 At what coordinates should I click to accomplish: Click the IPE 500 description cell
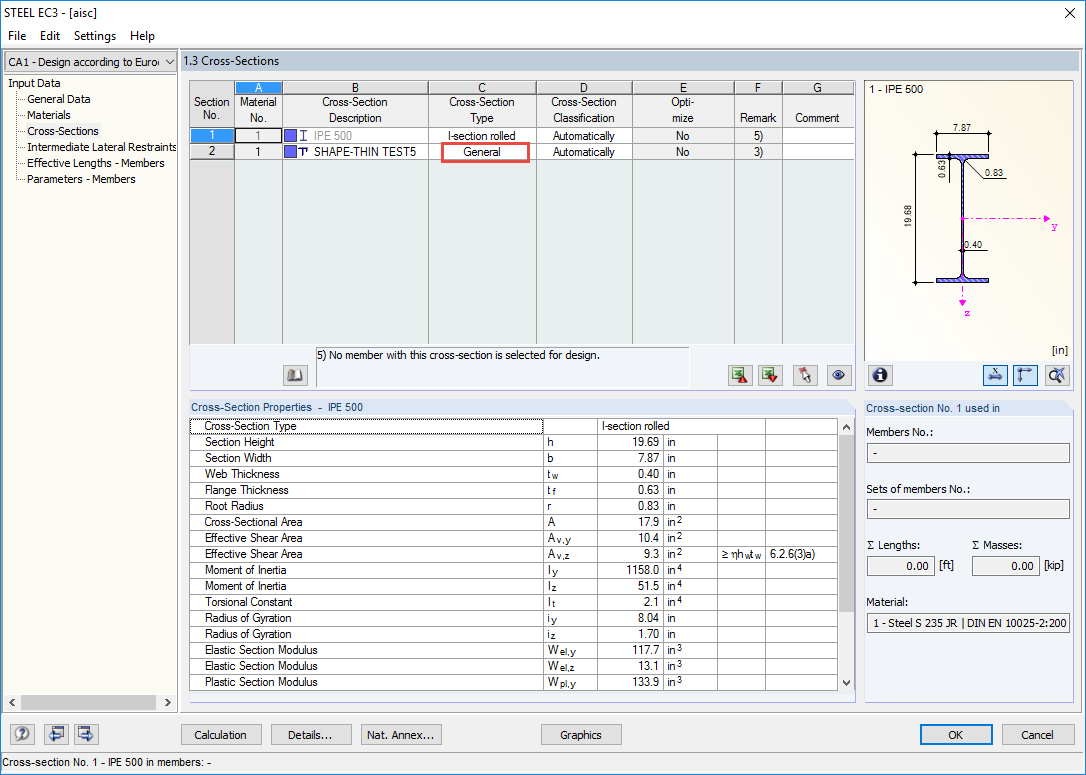(x=355, y=136)
